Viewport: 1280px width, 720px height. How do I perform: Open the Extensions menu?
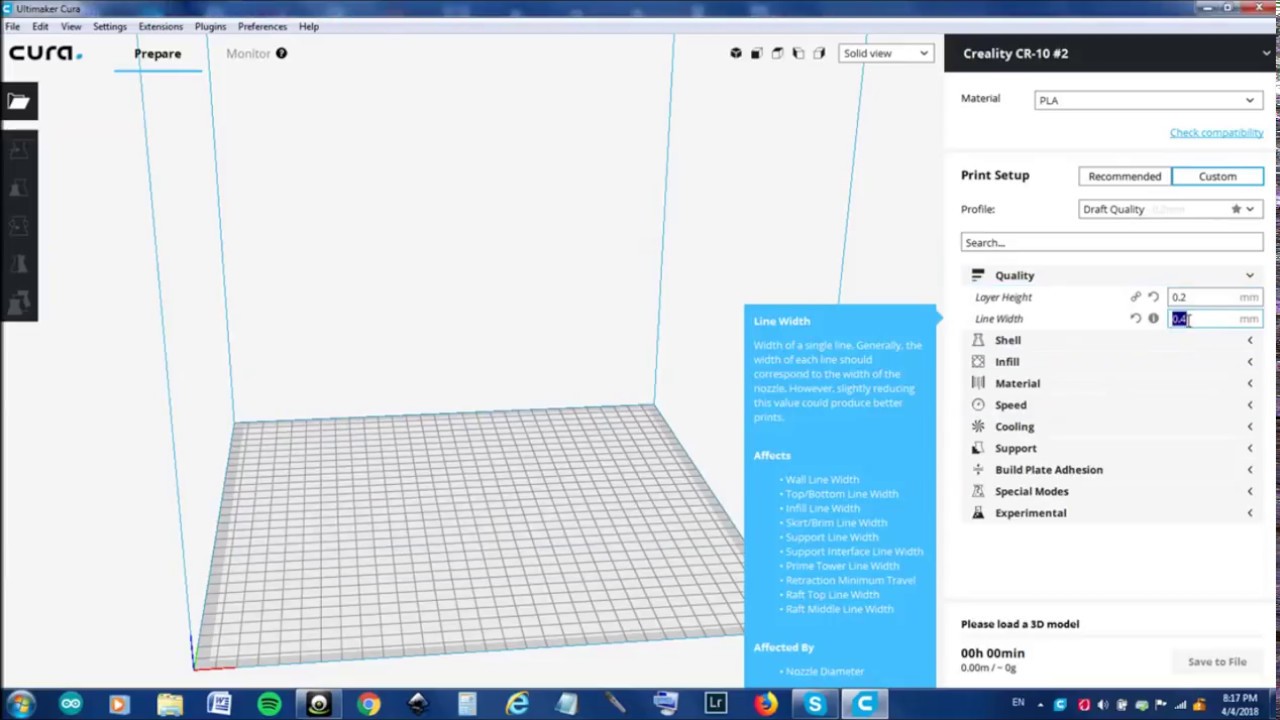pyautogui.click(x=161, y=26)
